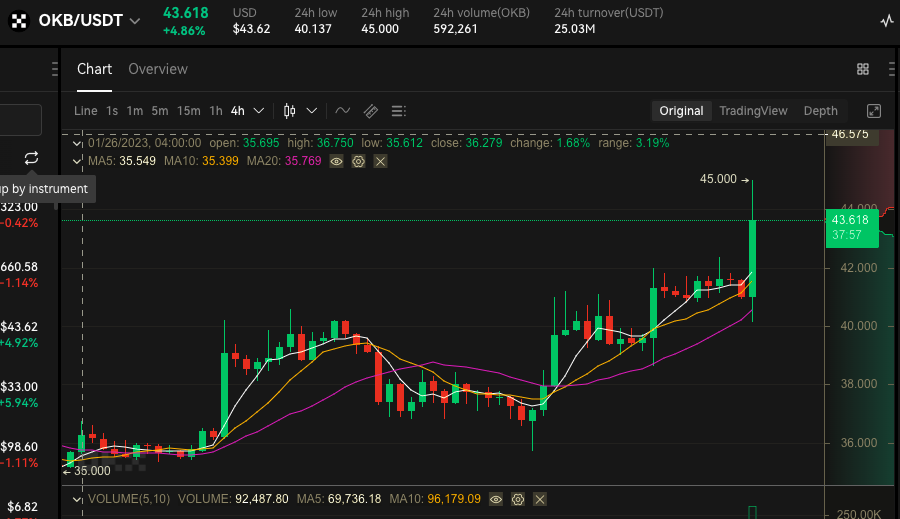Screen dimensions: 900x519
Task: Collapse the VOLUME indicator row chevron
Action: tap(77, 499)
